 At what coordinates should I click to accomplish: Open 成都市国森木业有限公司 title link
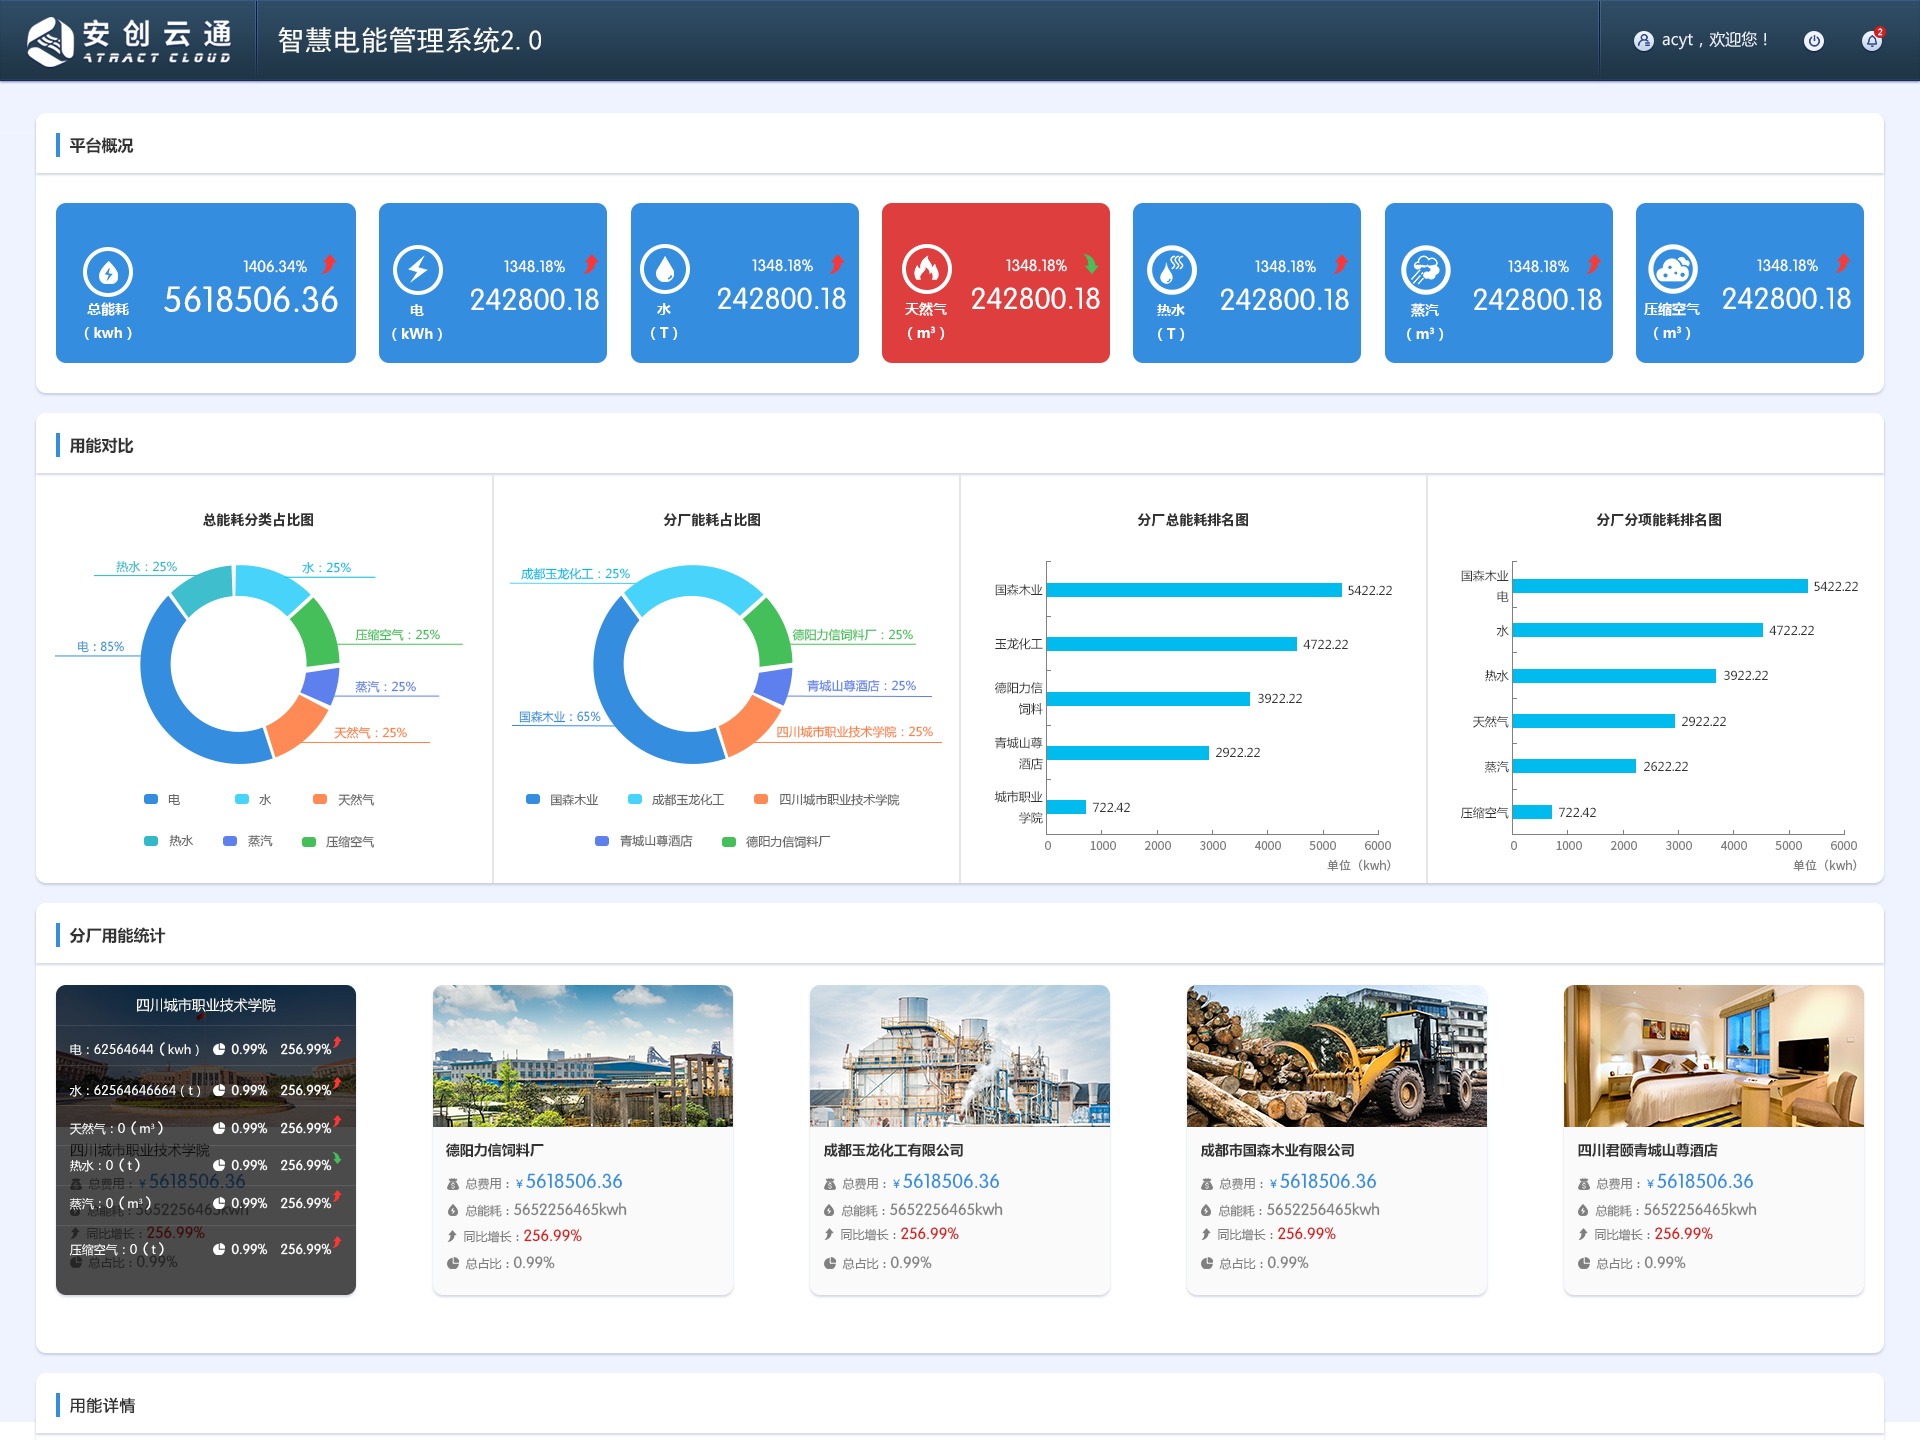[1277, 1150]
